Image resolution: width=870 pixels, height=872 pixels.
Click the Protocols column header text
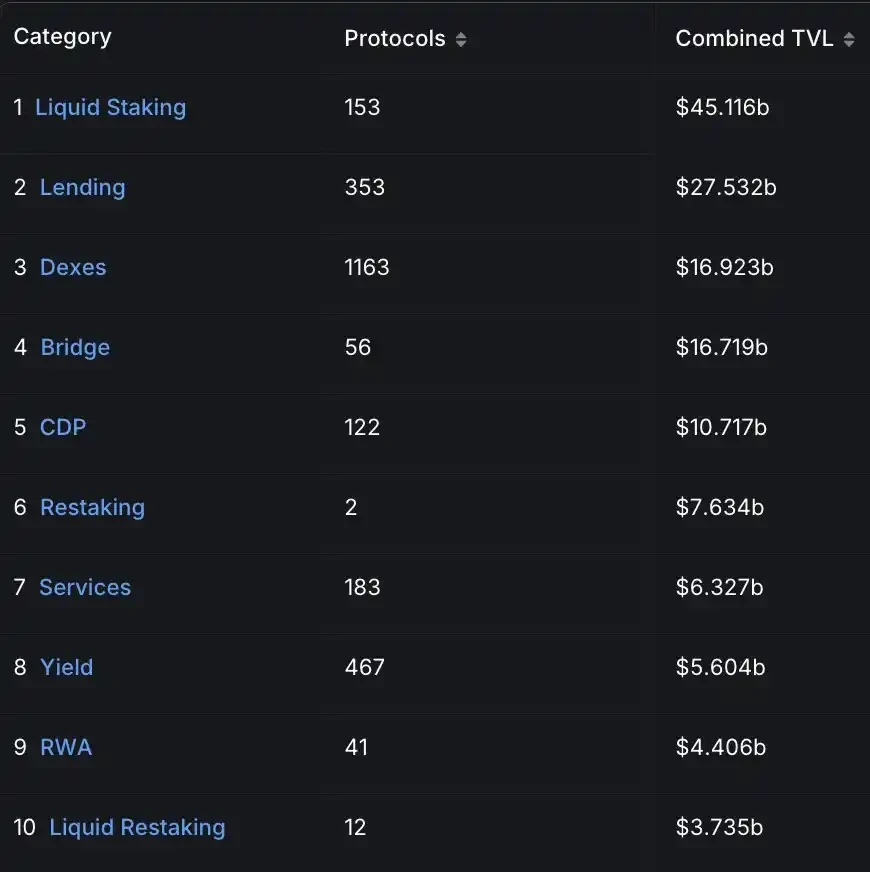coord(394,38)
